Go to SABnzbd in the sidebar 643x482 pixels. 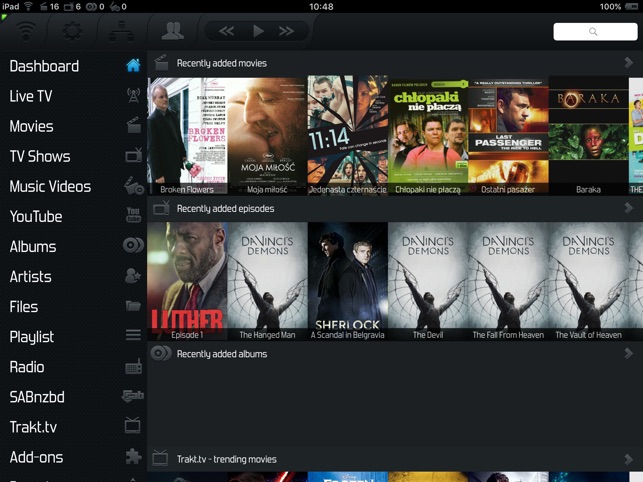point(37,397)
